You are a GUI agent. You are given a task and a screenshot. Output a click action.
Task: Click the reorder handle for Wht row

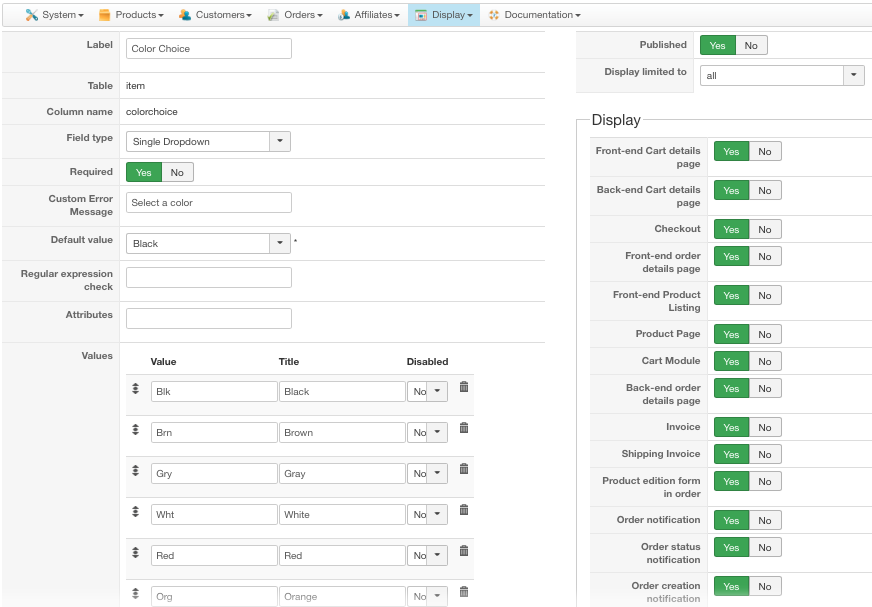click(x=136, y=511)
